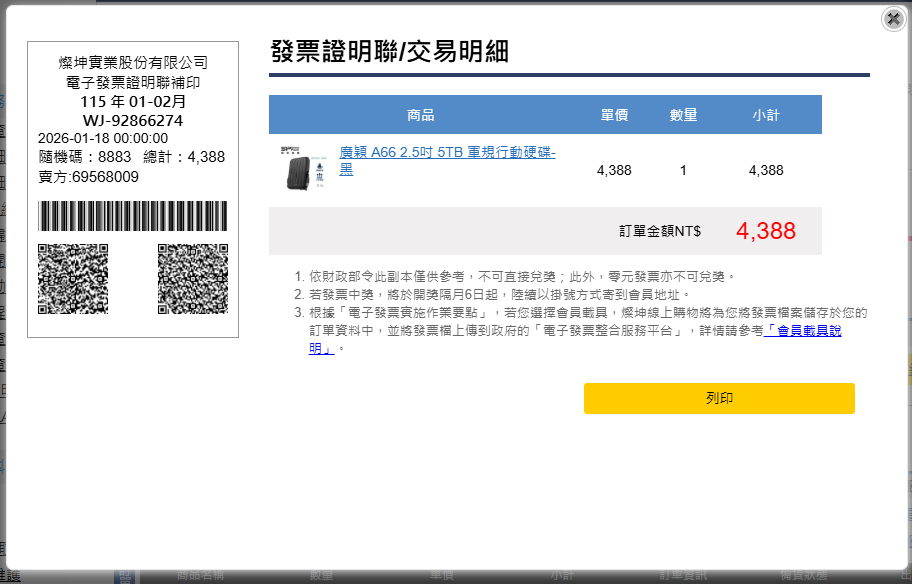Image resolution: width=912 pixels, height=584 pixels.
Task: Click the invoice barcode
Action: point(132,216)
